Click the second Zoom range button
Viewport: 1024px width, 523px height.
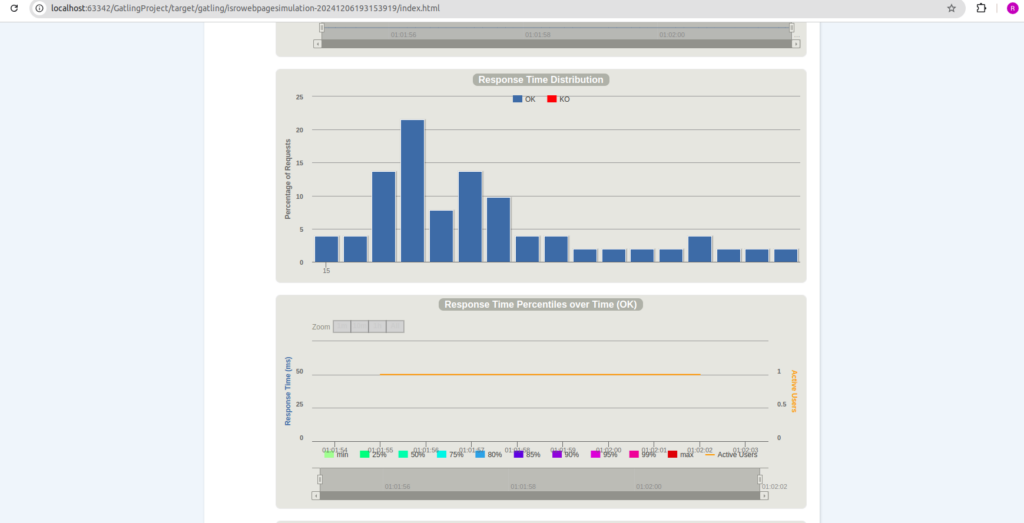pyautogui.click(x=359, y=327)
